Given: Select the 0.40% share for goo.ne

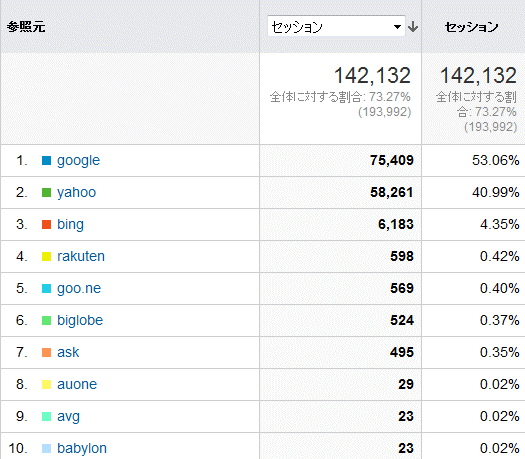Looking at the screenshot, I should [500, 288].
